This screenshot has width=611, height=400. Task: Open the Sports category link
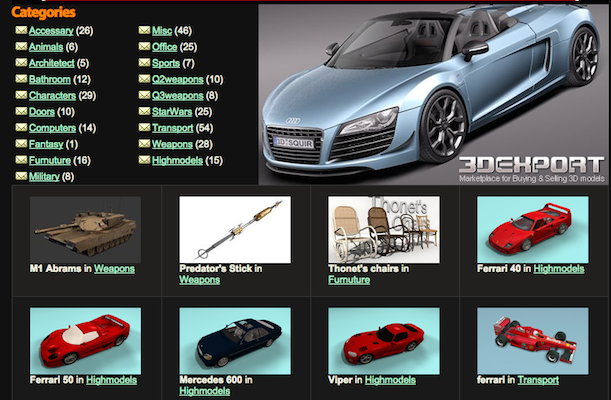coord(166,63)
